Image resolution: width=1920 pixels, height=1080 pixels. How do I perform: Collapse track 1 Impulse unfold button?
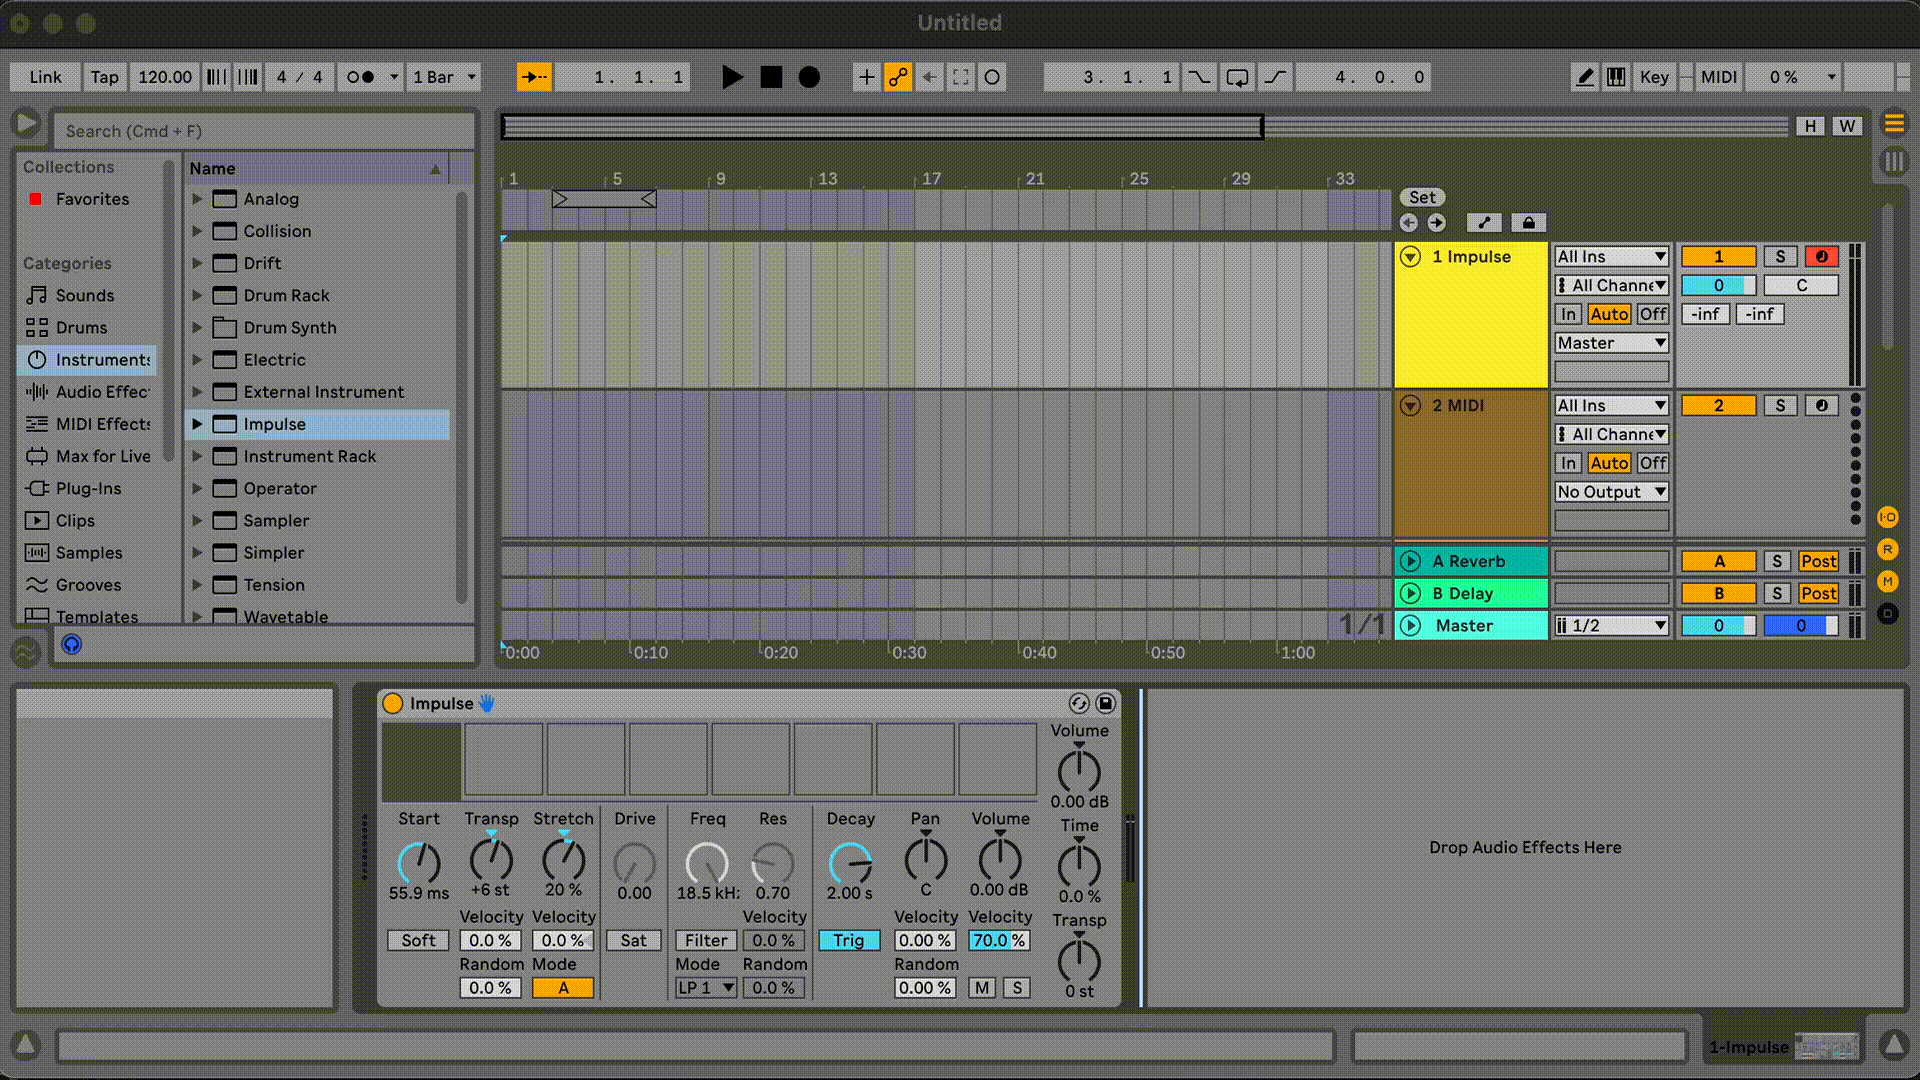[1410, 257]
